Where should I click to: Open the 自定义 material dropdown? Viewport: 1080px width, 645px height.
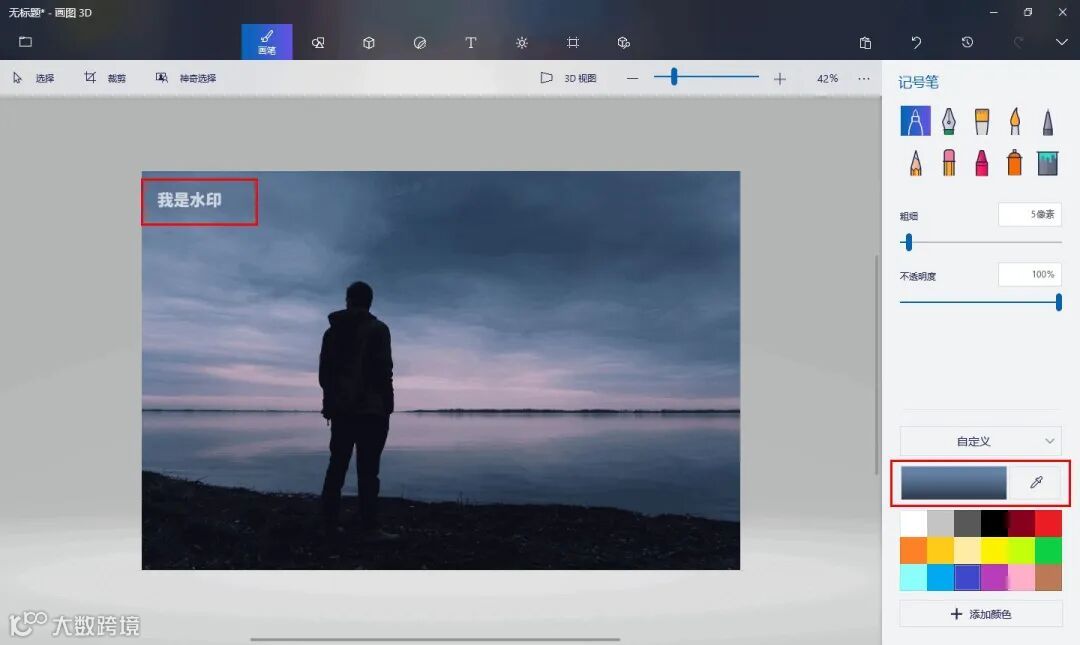[980, 441]
